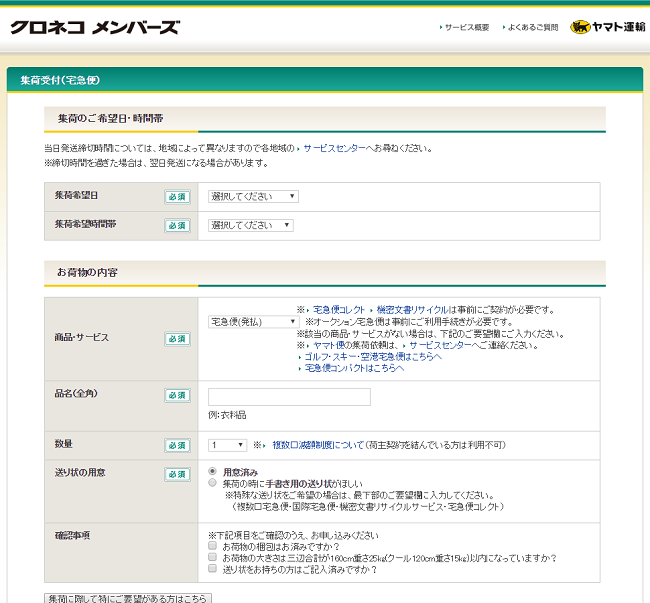Open the ゴルフ・スキー・空港宅急便はこちらへ link

tap(373, 357)
